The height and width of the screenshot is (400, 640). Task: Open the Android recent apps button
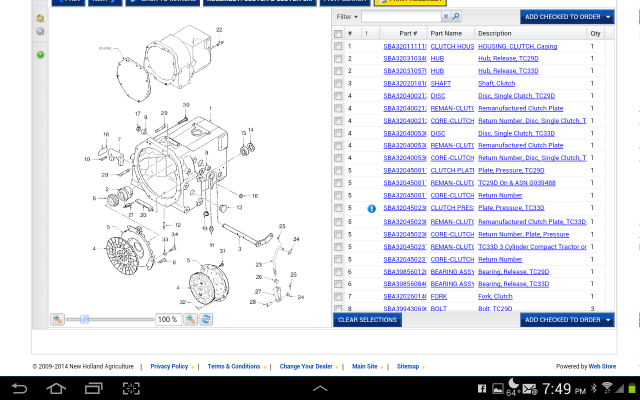94,388
